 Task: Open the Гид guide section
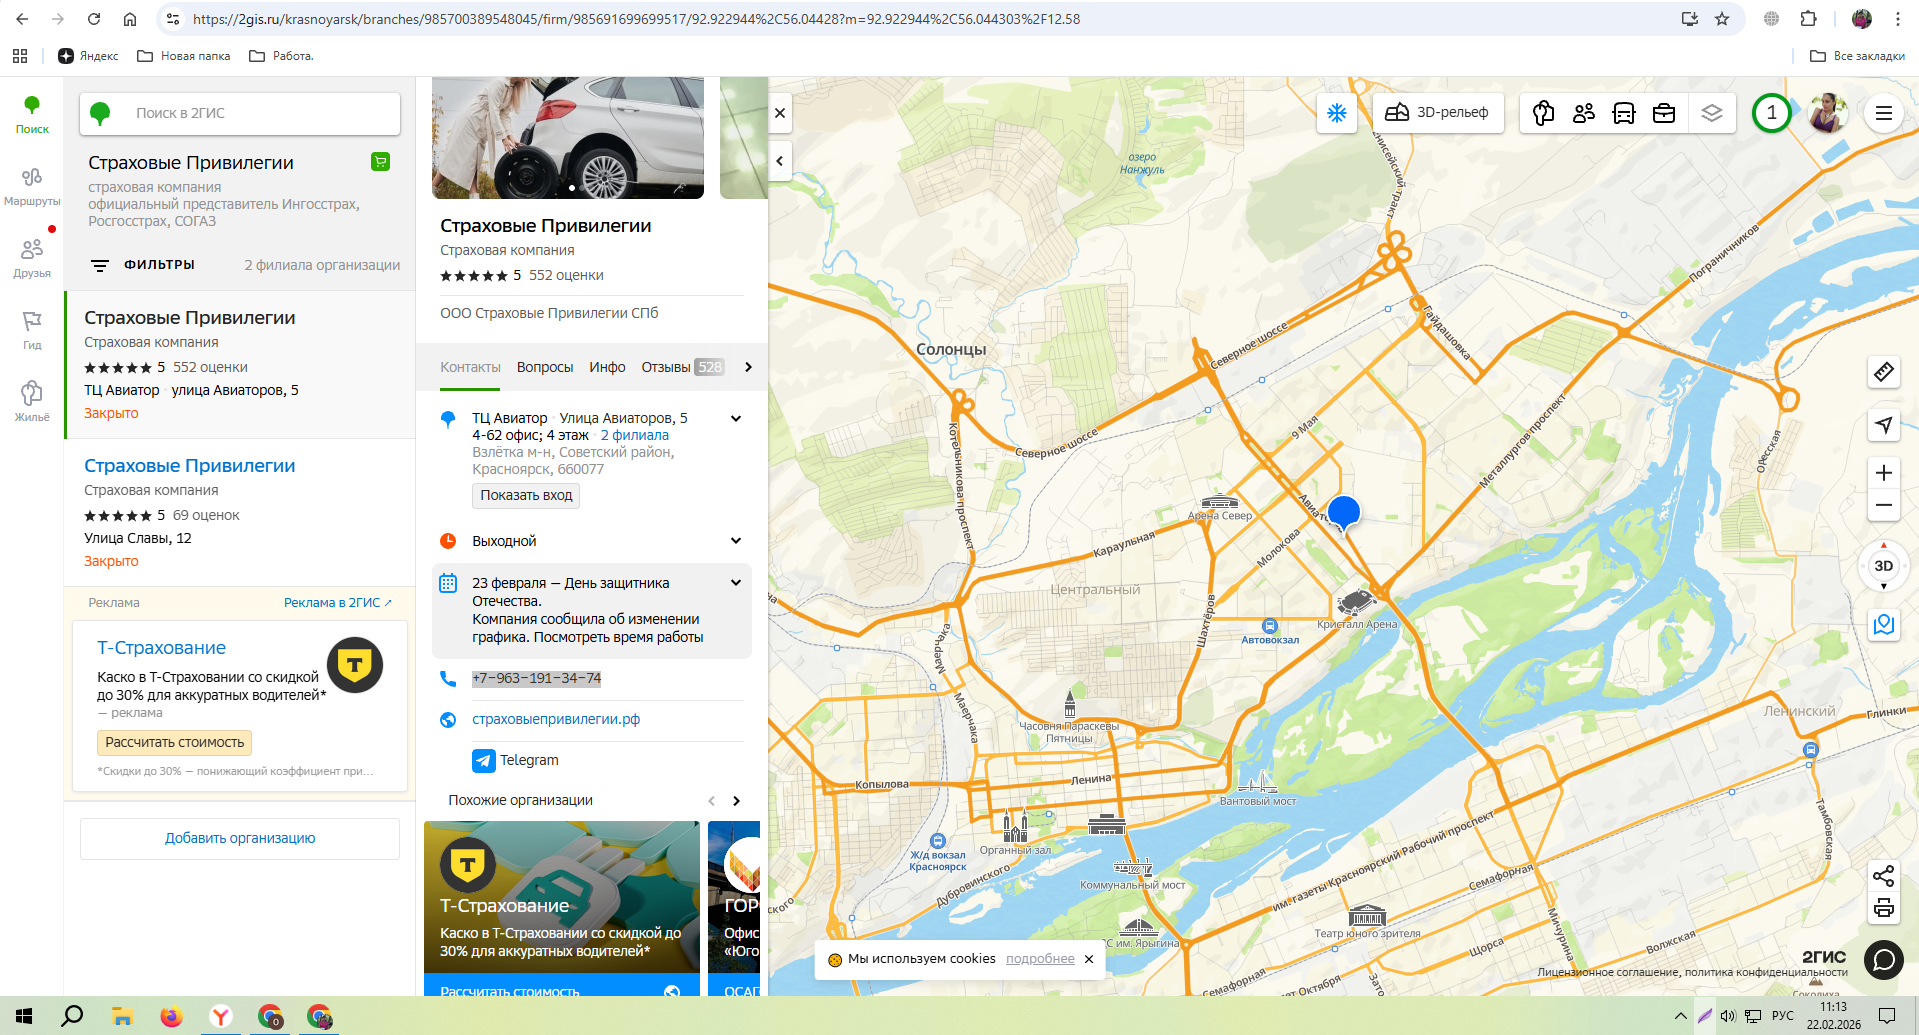pos(32,331)
